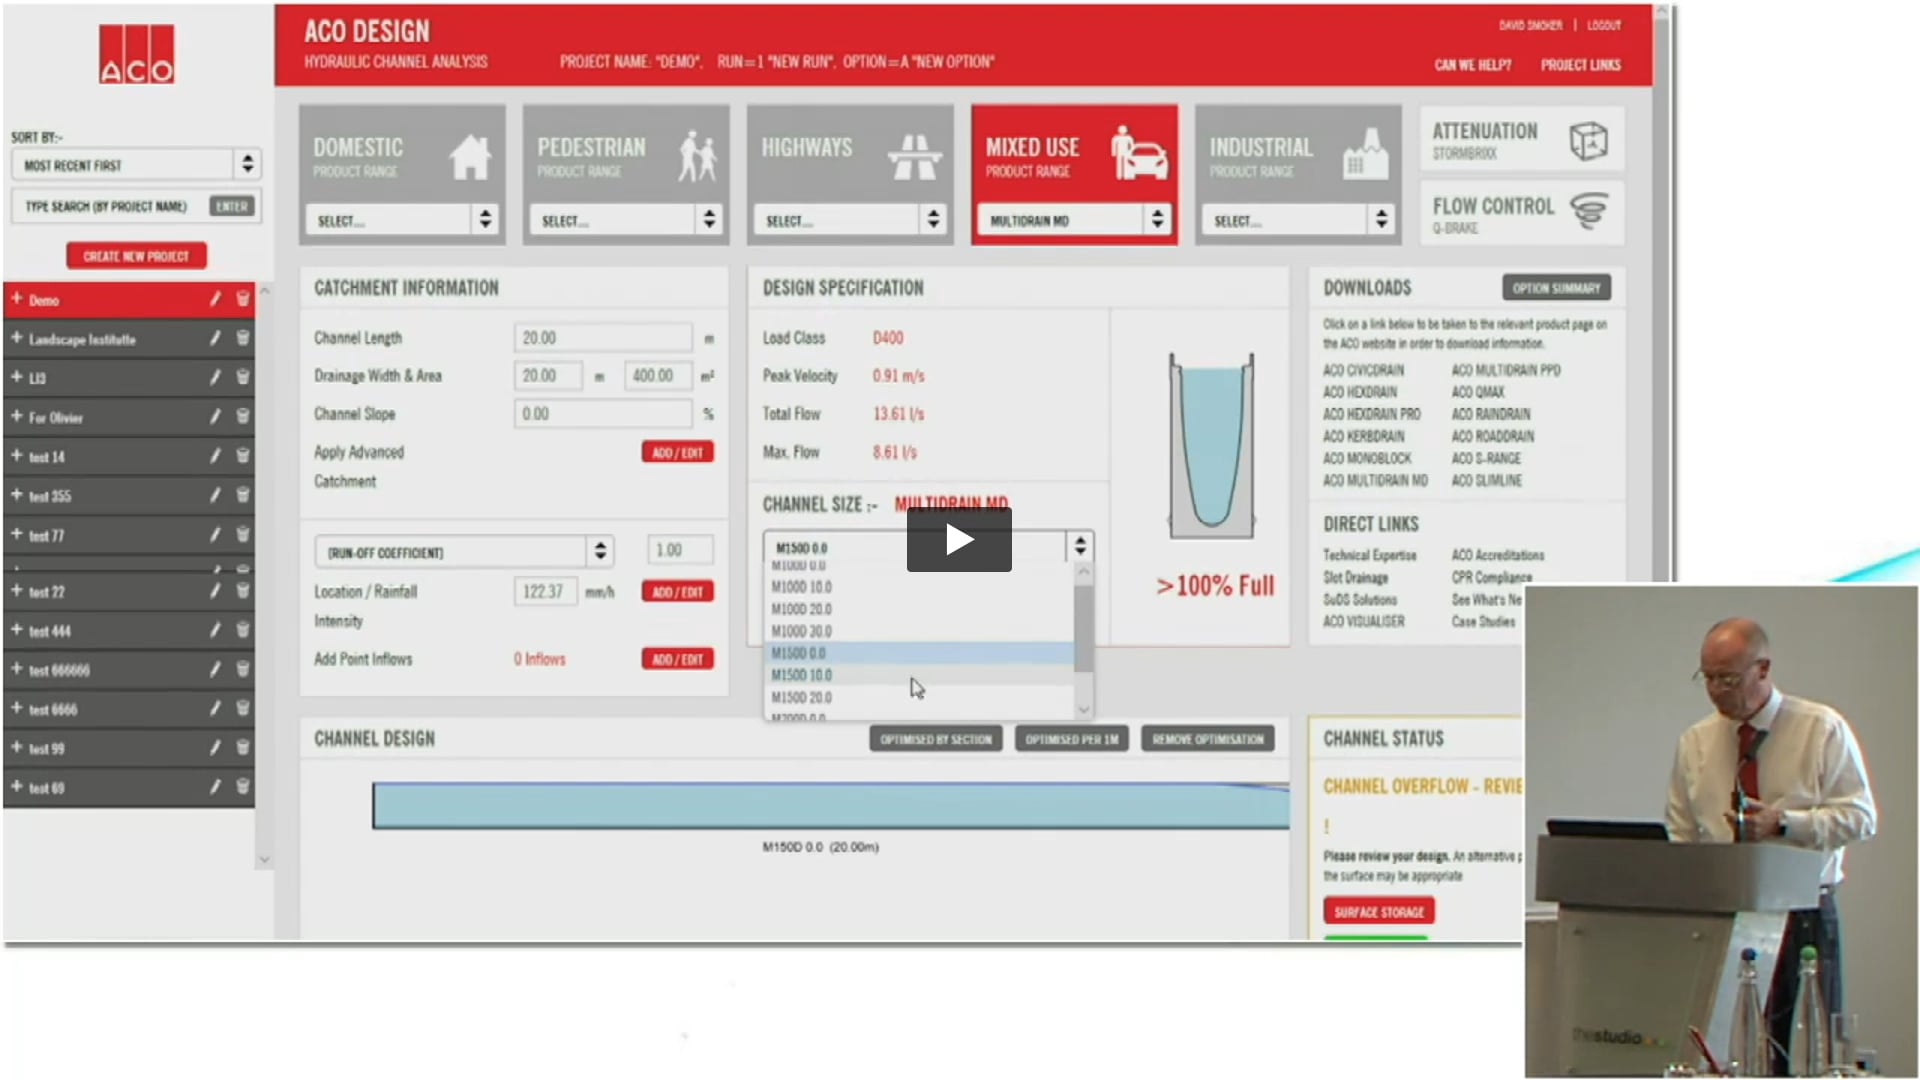Click Create New Project button
This screenshot has height=1080, width=1920.
click(137, 256)
